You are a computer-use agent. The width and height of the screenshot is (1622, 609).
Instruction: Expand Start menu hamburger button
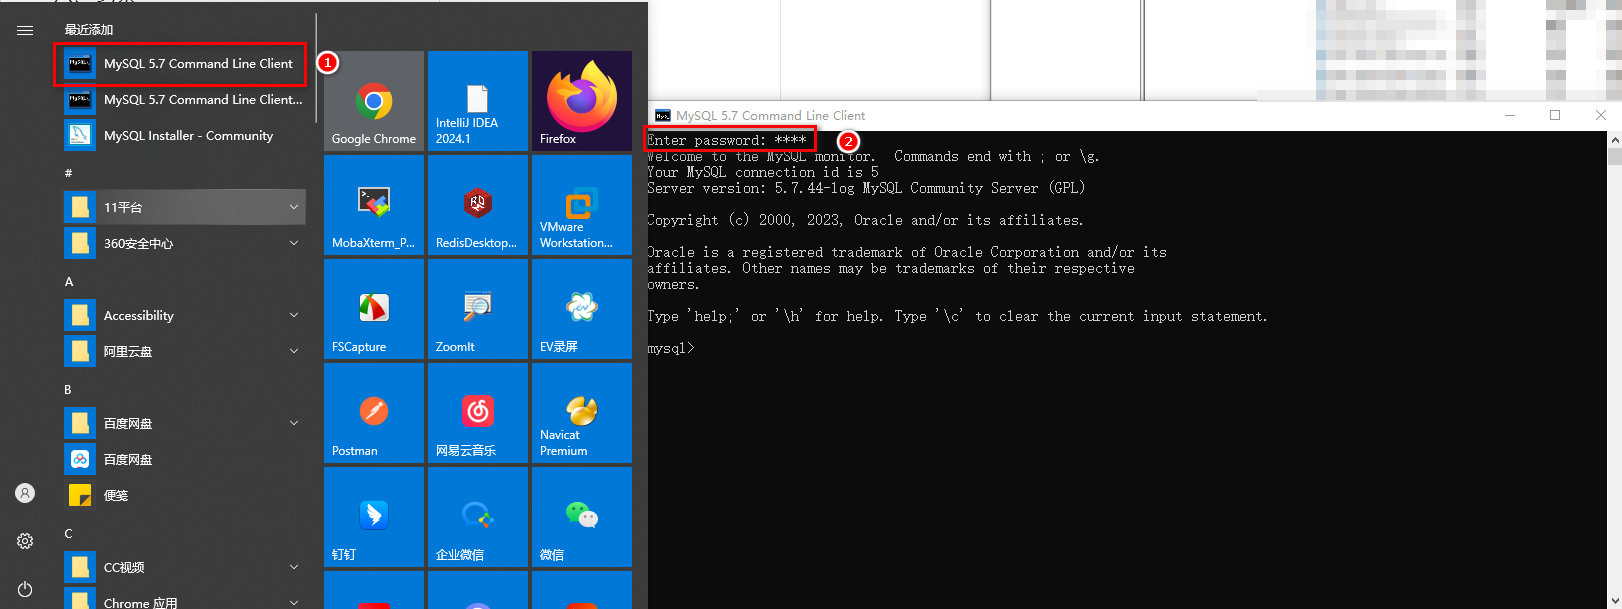click(x=25, y=30)
